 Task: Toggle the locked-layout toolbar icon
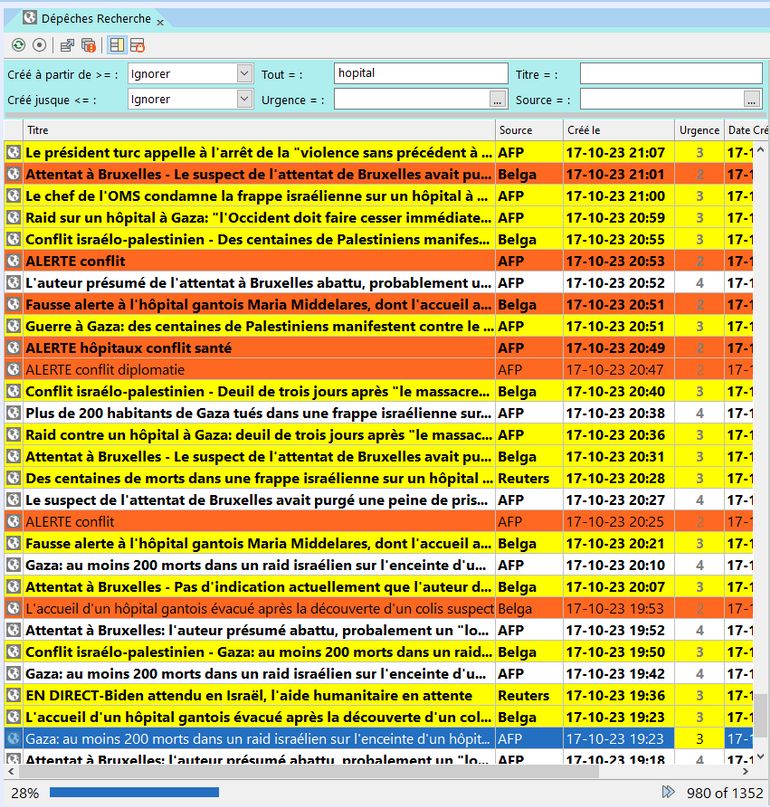coord(138,45)
